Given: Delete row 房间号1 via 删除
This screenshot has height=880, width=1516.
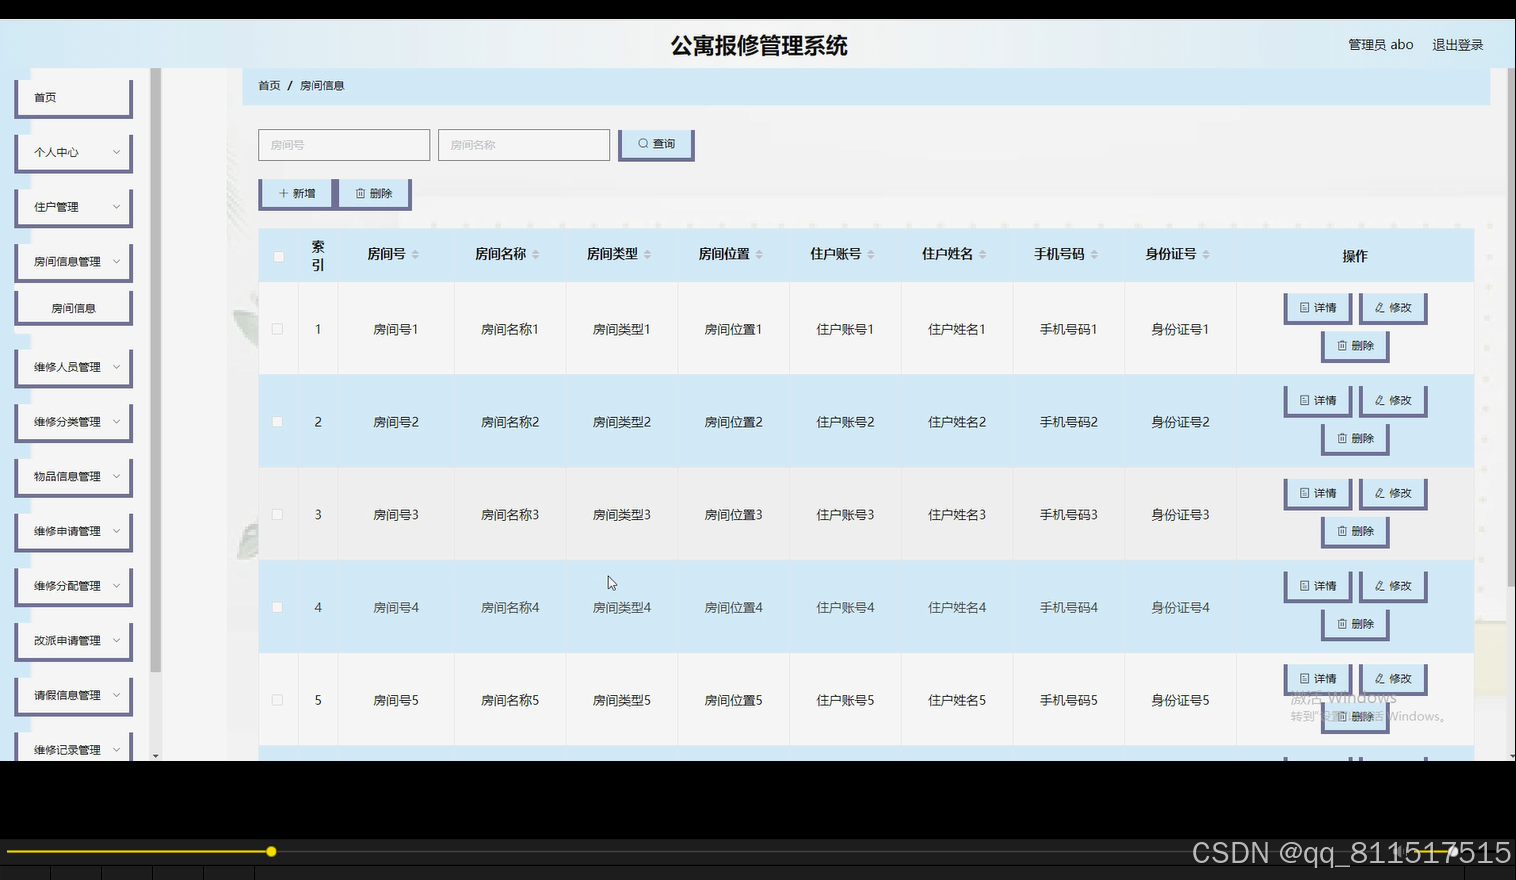Looking at the screenshot, I should pos(1355,346).
